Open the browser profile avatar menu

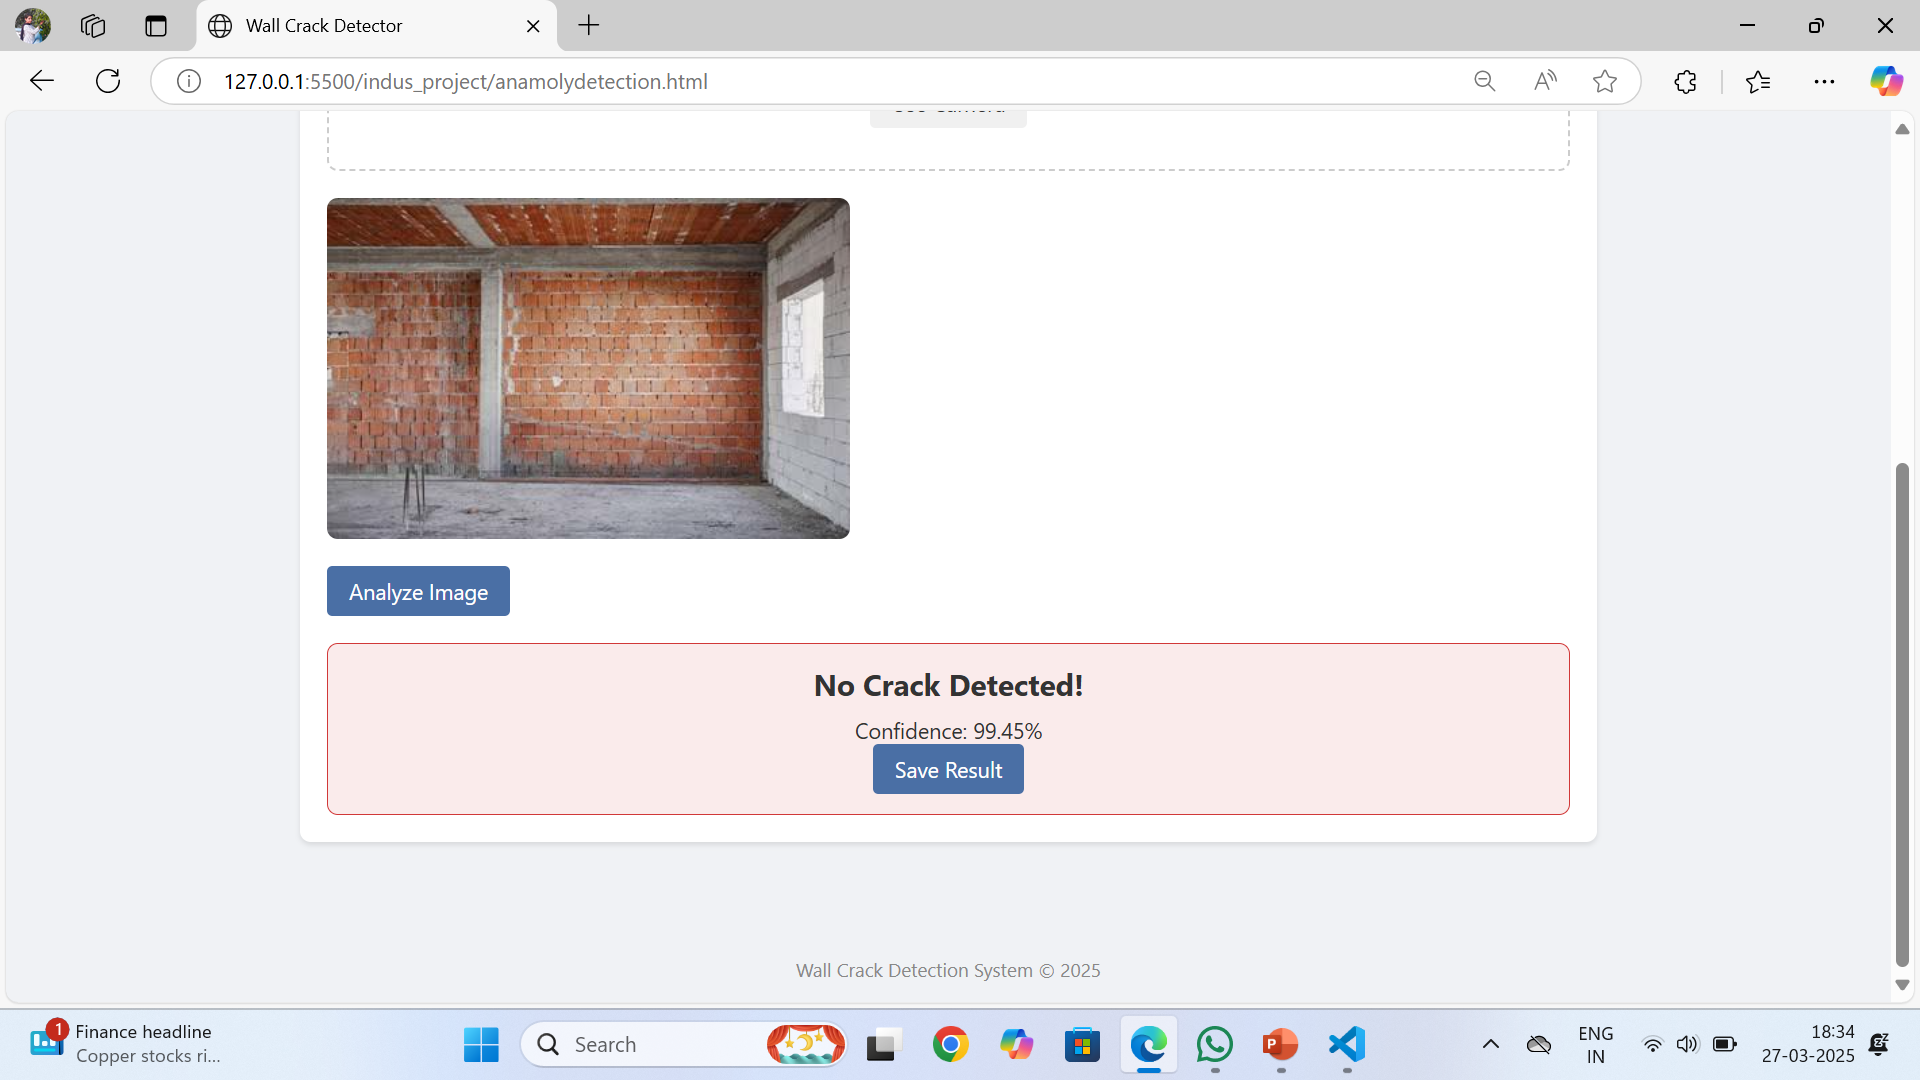point(32,26)
